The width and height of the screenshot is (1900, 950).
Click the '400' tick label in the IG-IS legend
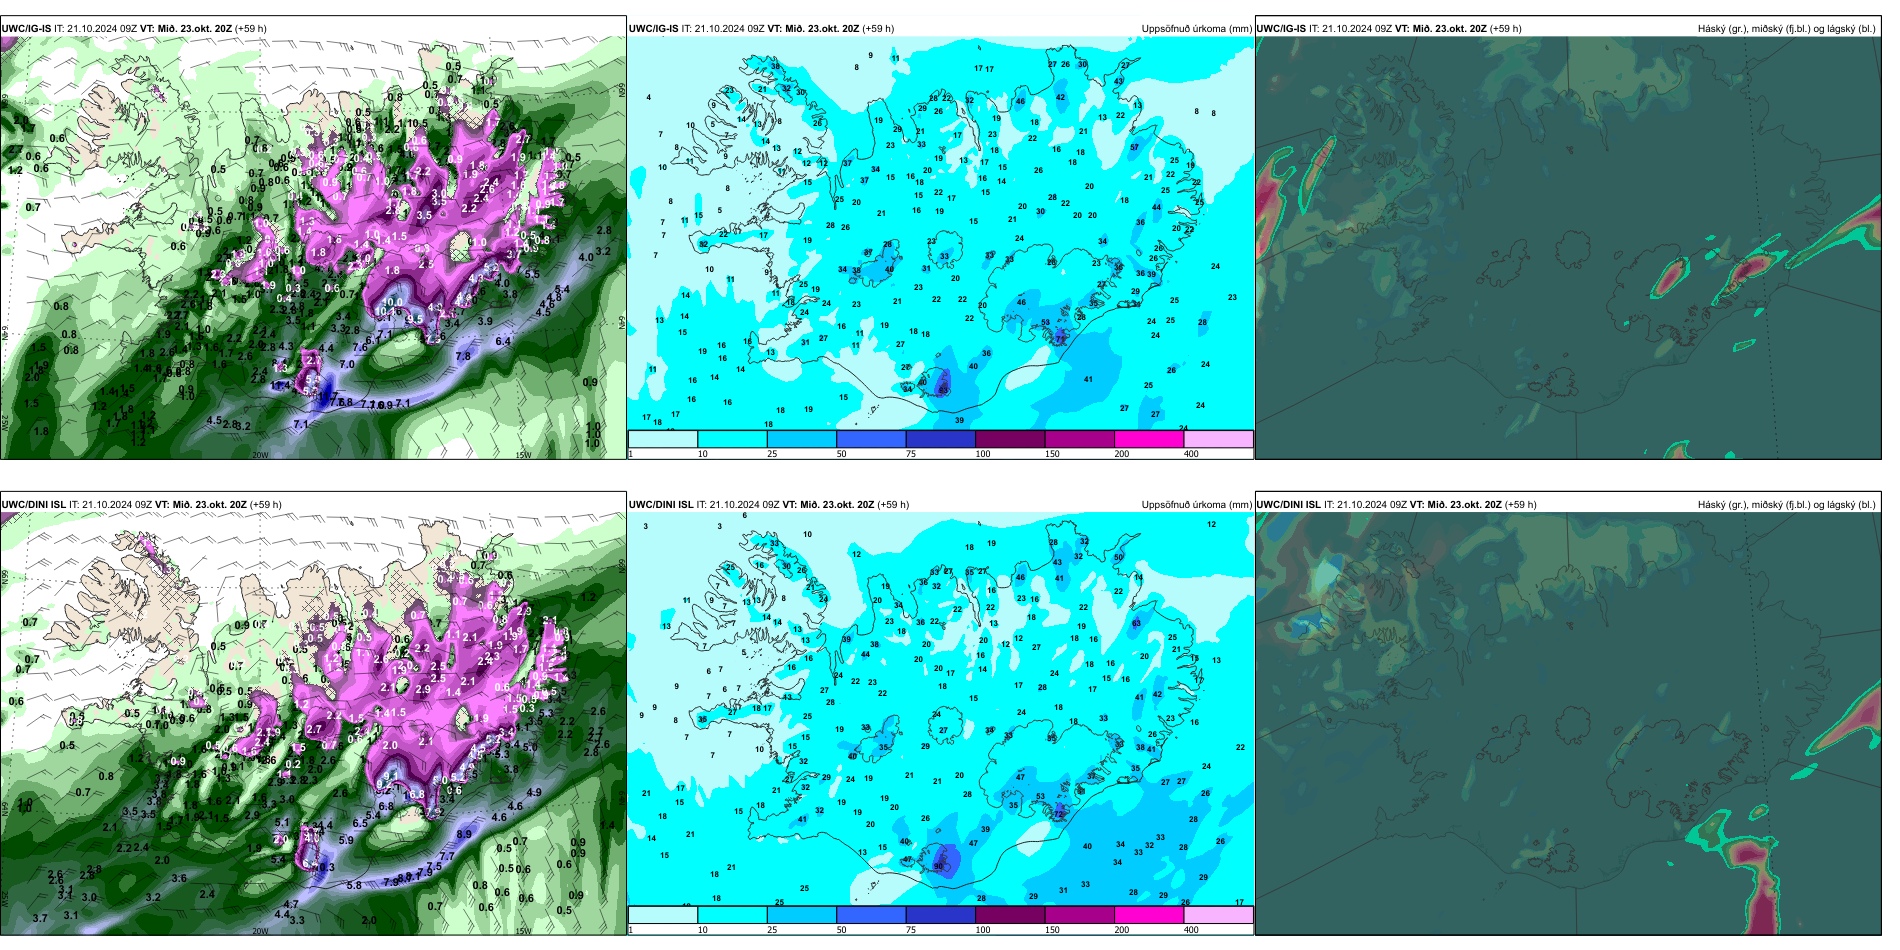[1191, 454]
